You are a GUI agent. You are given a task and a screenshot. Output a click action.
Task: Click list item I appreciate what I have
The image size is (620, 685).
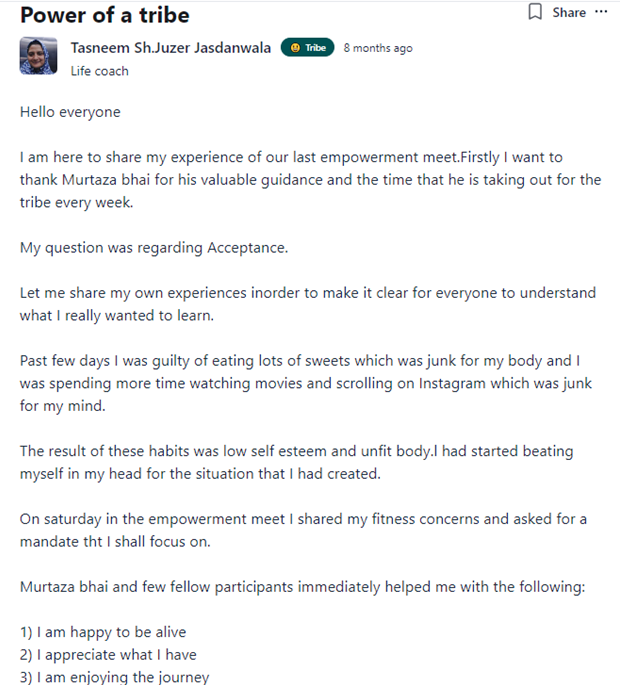tap(108, 655)
